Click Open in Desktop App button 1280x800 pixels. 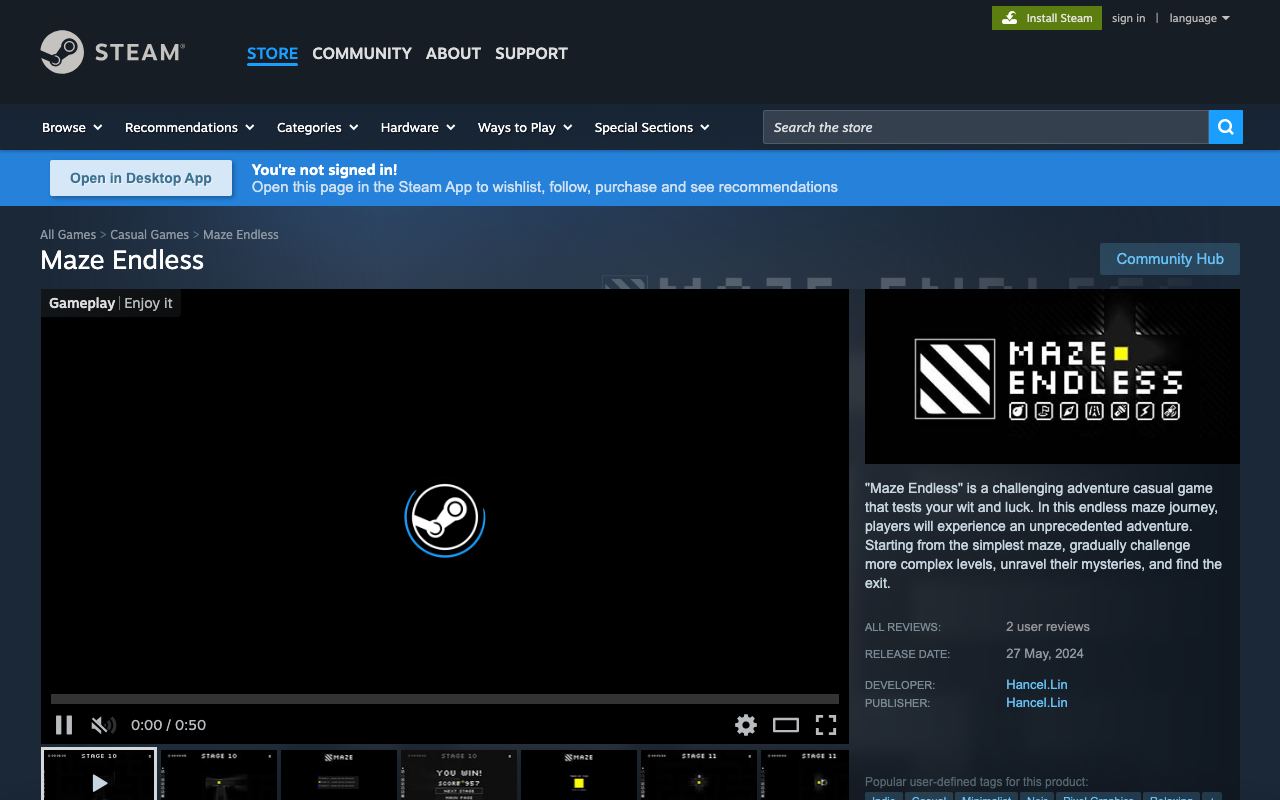[x=141, y=178]
